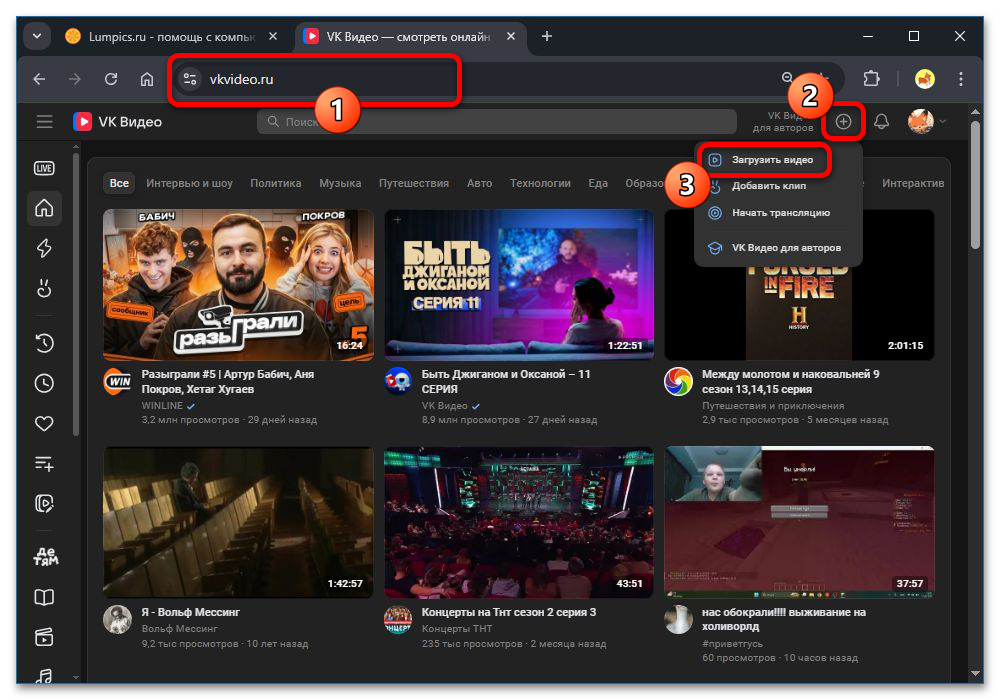Click the Поиск search field
This screenshot has width=1000, height=700.
pyautogui.click(x=496, y=121)
